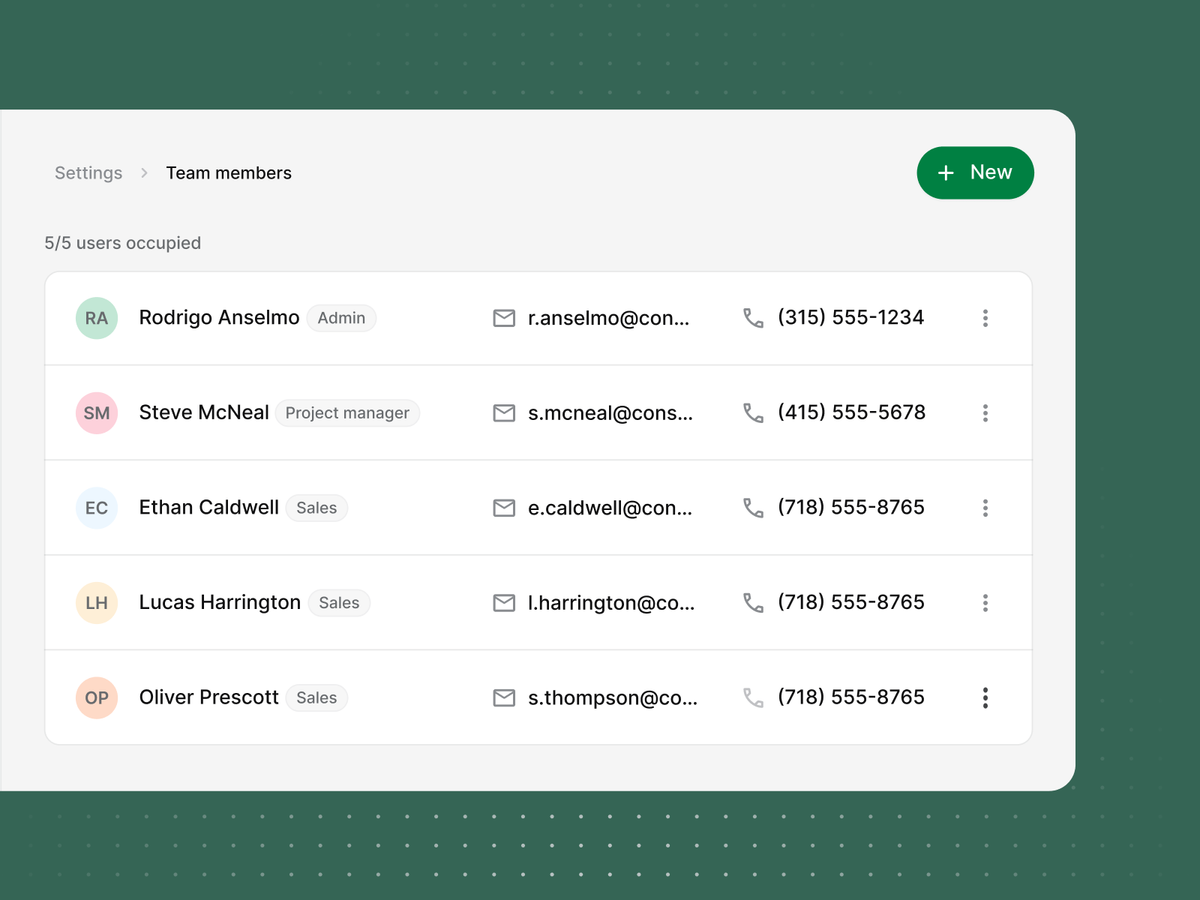Click the yellow LH avatar

click(97, 603)
